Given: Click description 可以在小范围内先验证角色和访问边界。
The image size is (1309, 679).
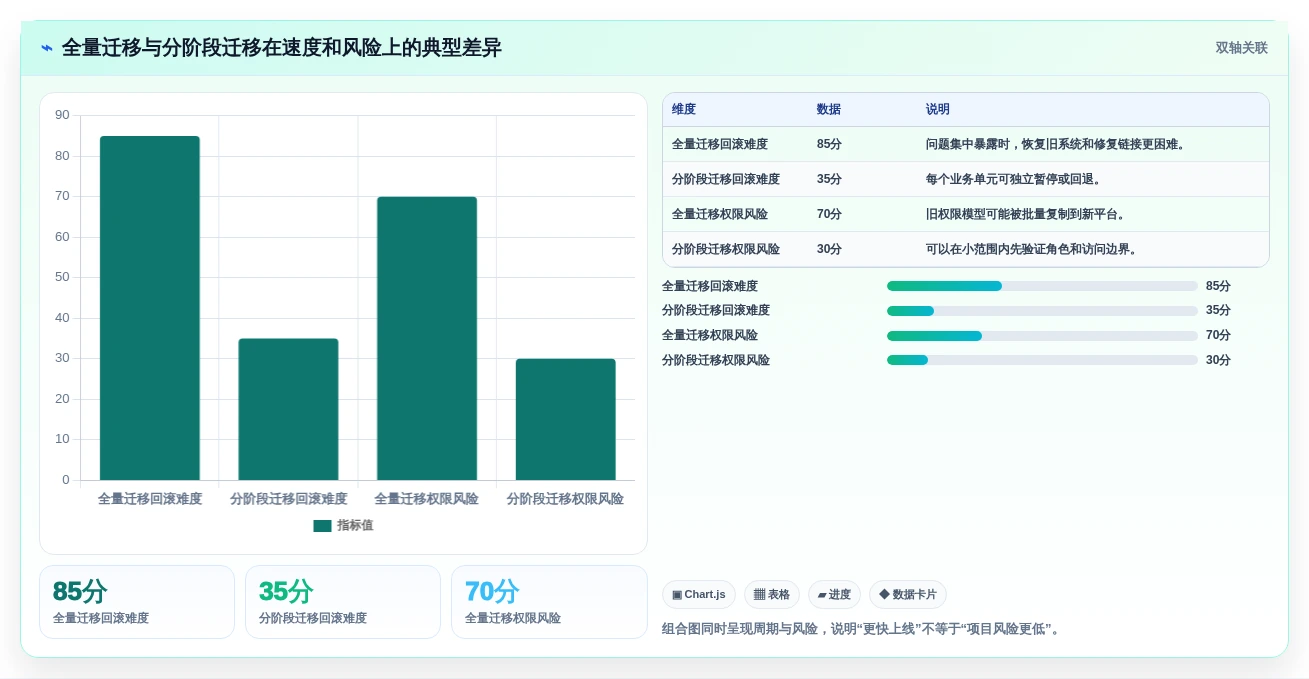Looking at the screenshot, I should tap(1034, 249).
